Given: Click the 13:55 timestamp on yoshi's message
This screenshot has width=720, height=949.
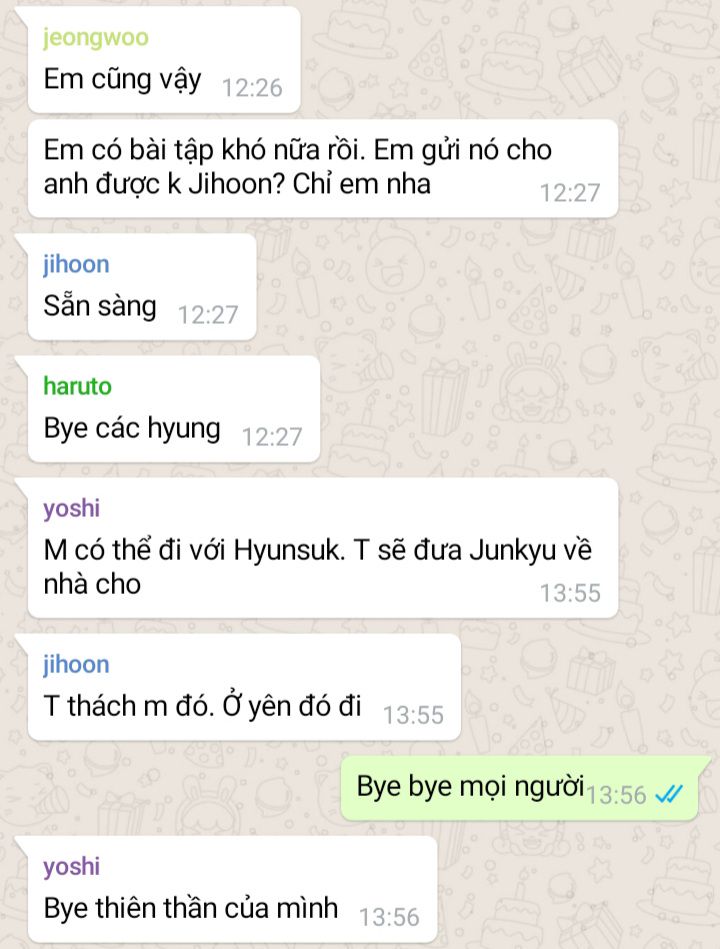Looking at the screenshot, I should tap(570, 594).
